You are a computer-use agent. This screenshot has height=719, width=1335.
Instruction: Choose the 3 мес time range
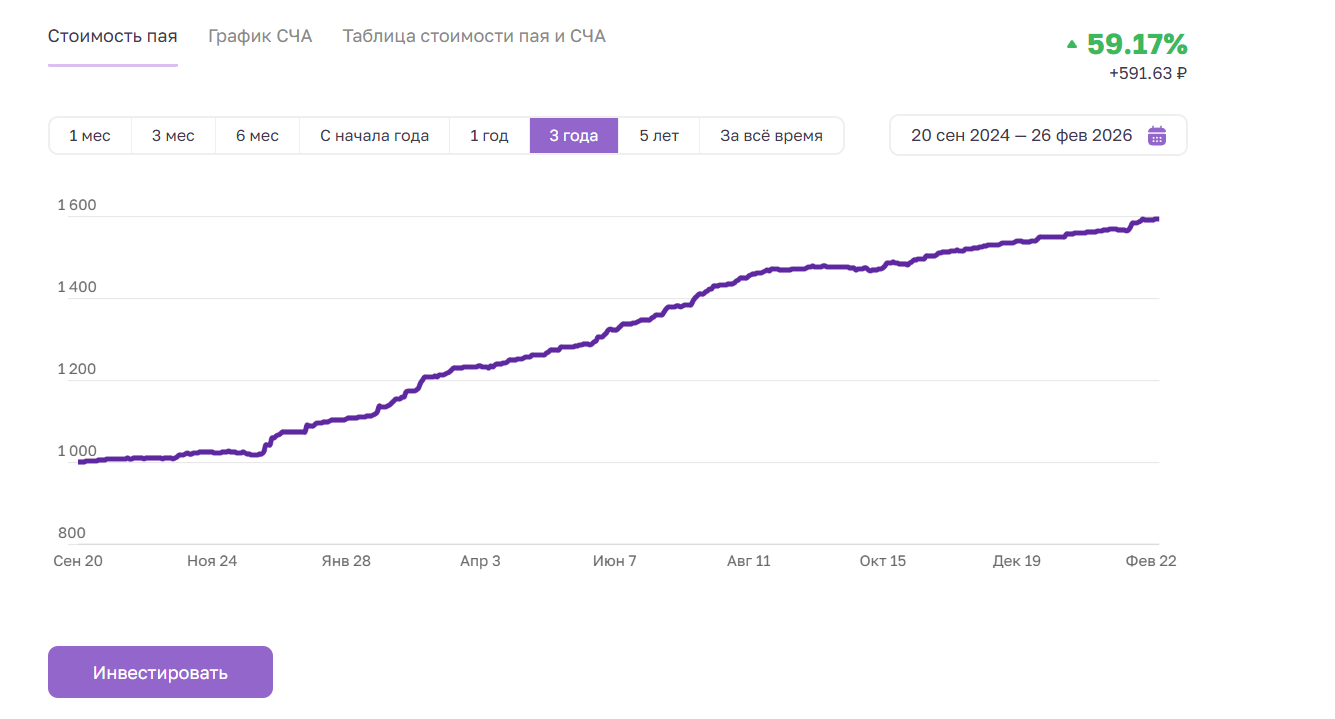tap(173, 136)
